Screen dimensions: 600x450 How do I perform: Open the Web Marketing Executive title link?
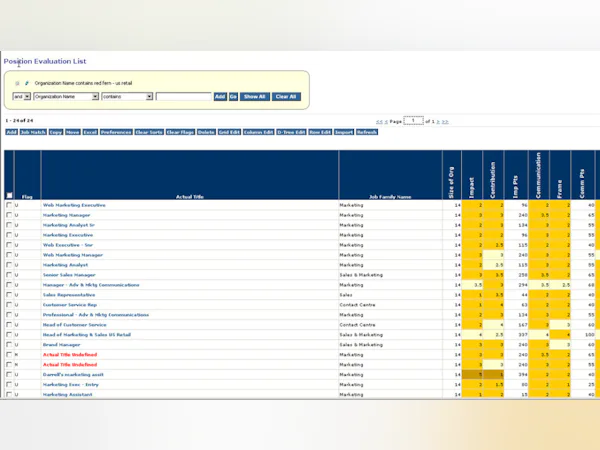point(74,205)
